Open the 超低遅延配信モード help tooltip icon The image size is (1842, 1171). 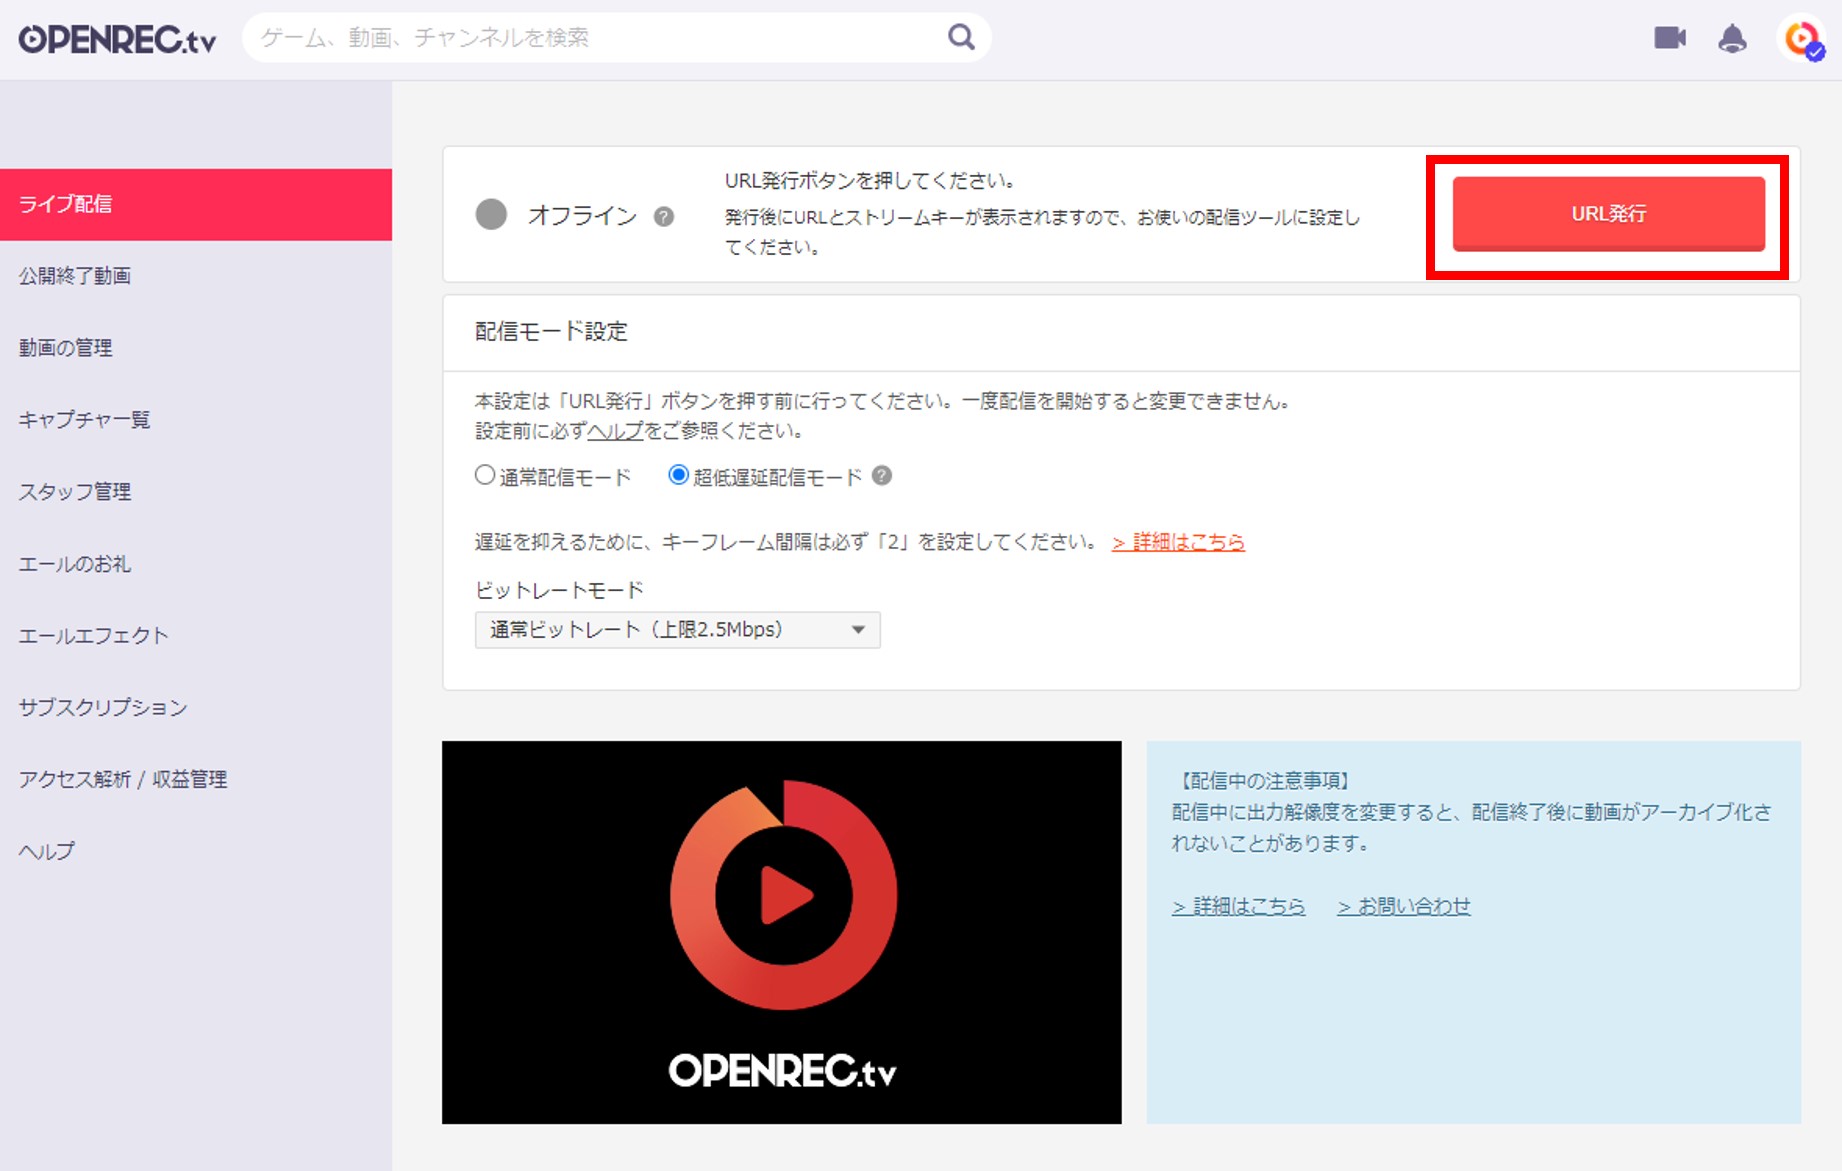[x=879, y=477]
